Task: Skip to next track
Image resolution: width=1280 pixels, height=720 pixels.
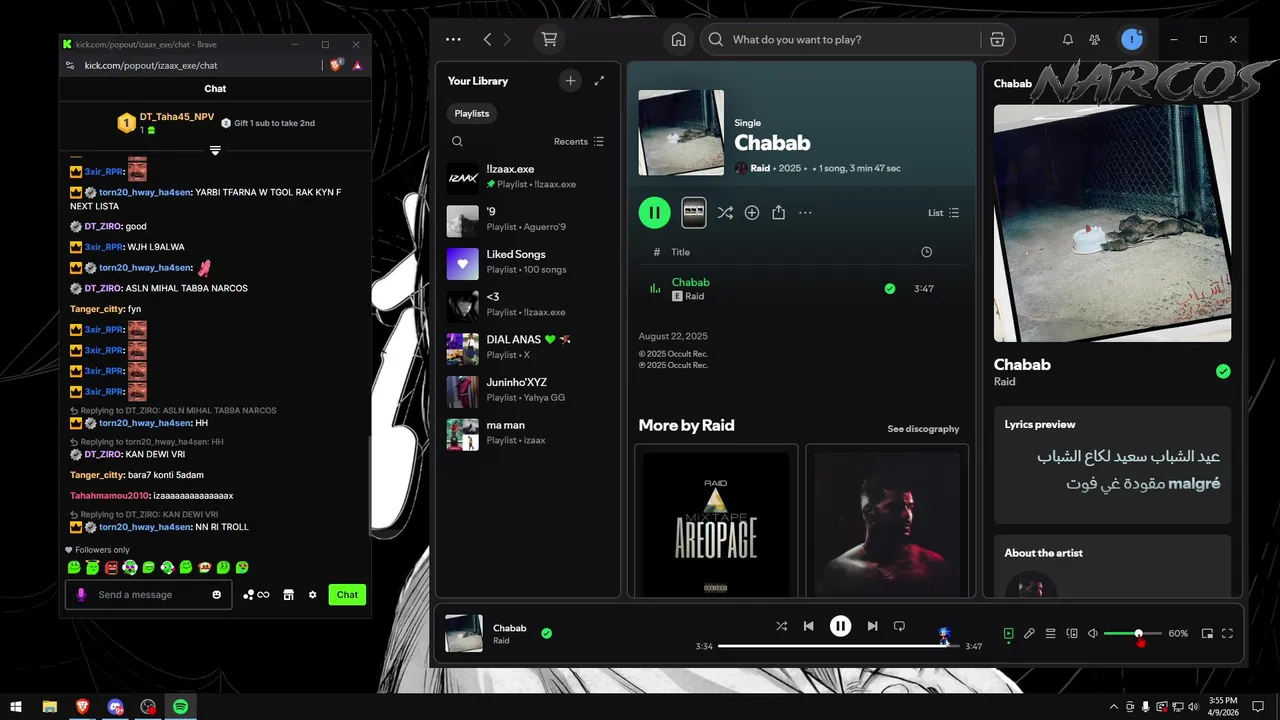Action: [x=872, y=626]
